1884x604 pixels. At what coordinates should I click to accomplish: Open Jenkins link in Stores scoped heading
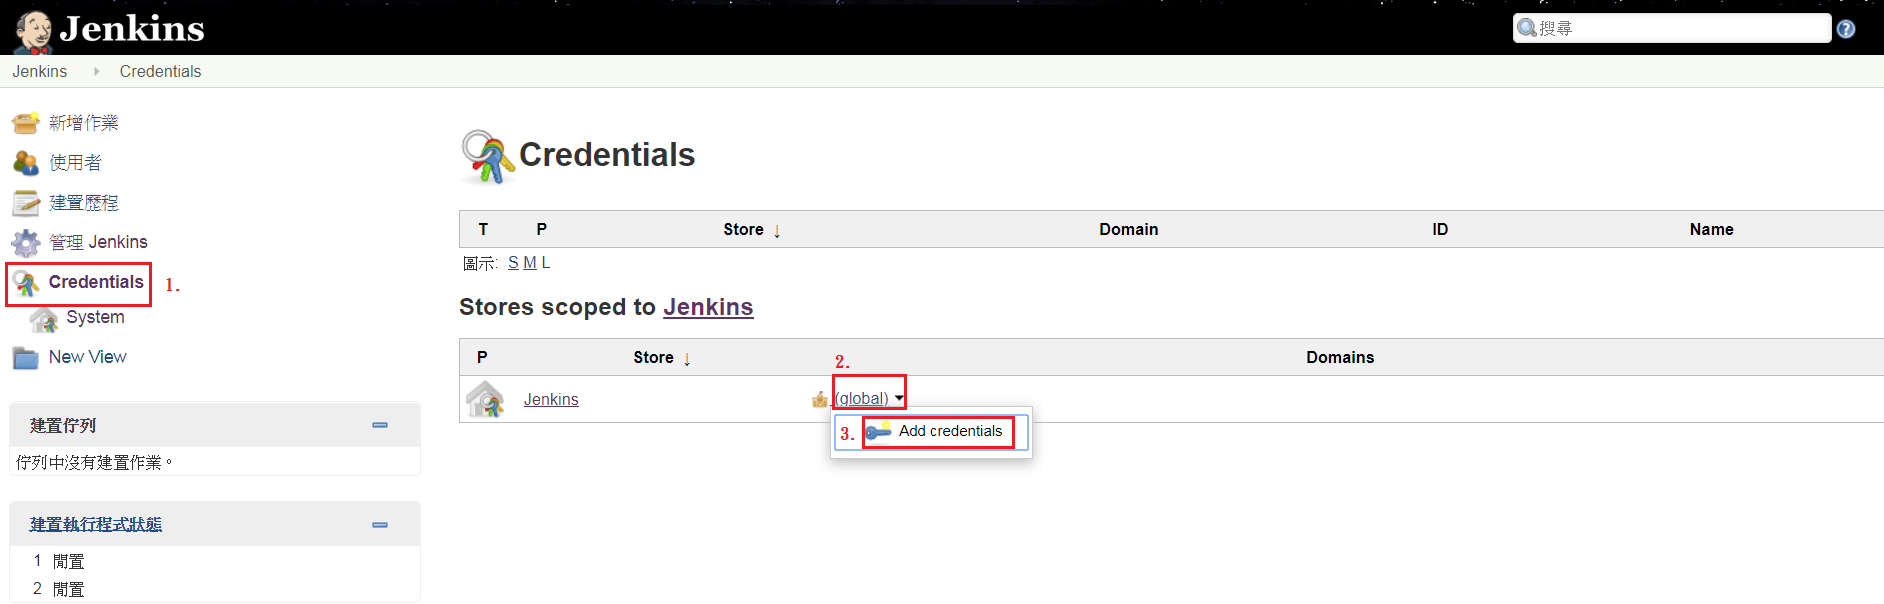[708, 307]
